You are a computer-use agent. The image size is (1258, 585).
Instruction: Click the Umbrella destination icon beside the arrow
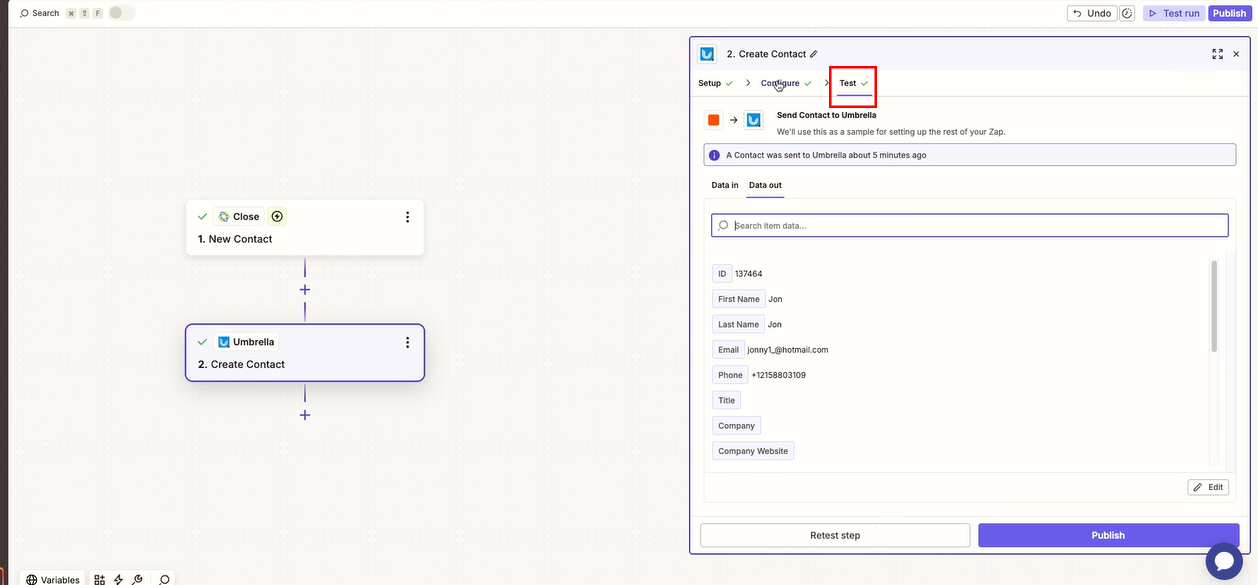pyautogui.click(x=754, y=120)
